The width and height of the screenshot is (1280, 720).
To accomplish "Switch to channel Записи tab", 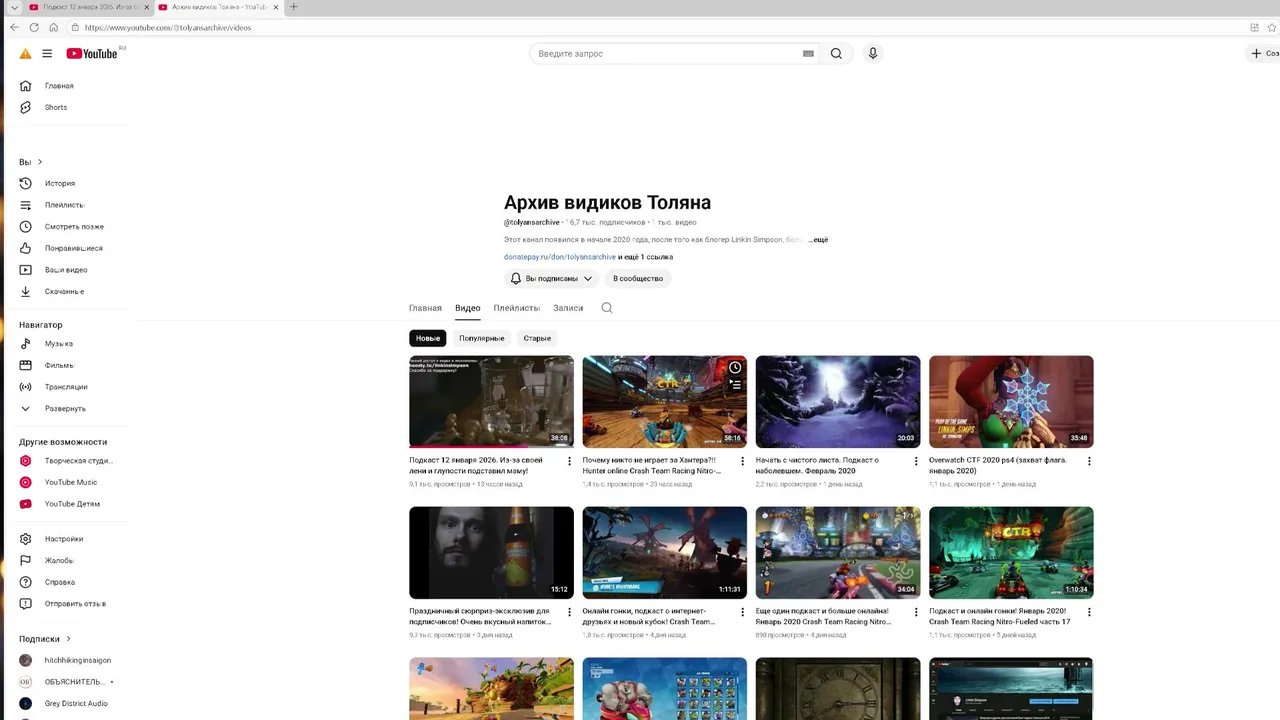I will (x=568, y=308).
